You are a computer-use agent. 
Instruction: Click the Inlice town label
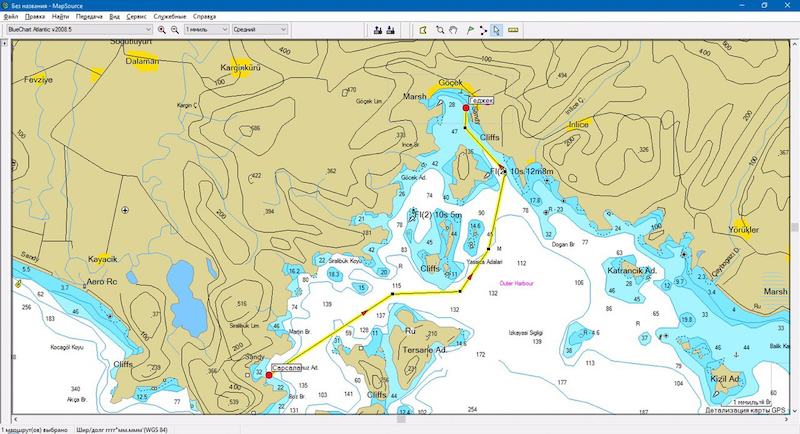click(x=579, y=125)
